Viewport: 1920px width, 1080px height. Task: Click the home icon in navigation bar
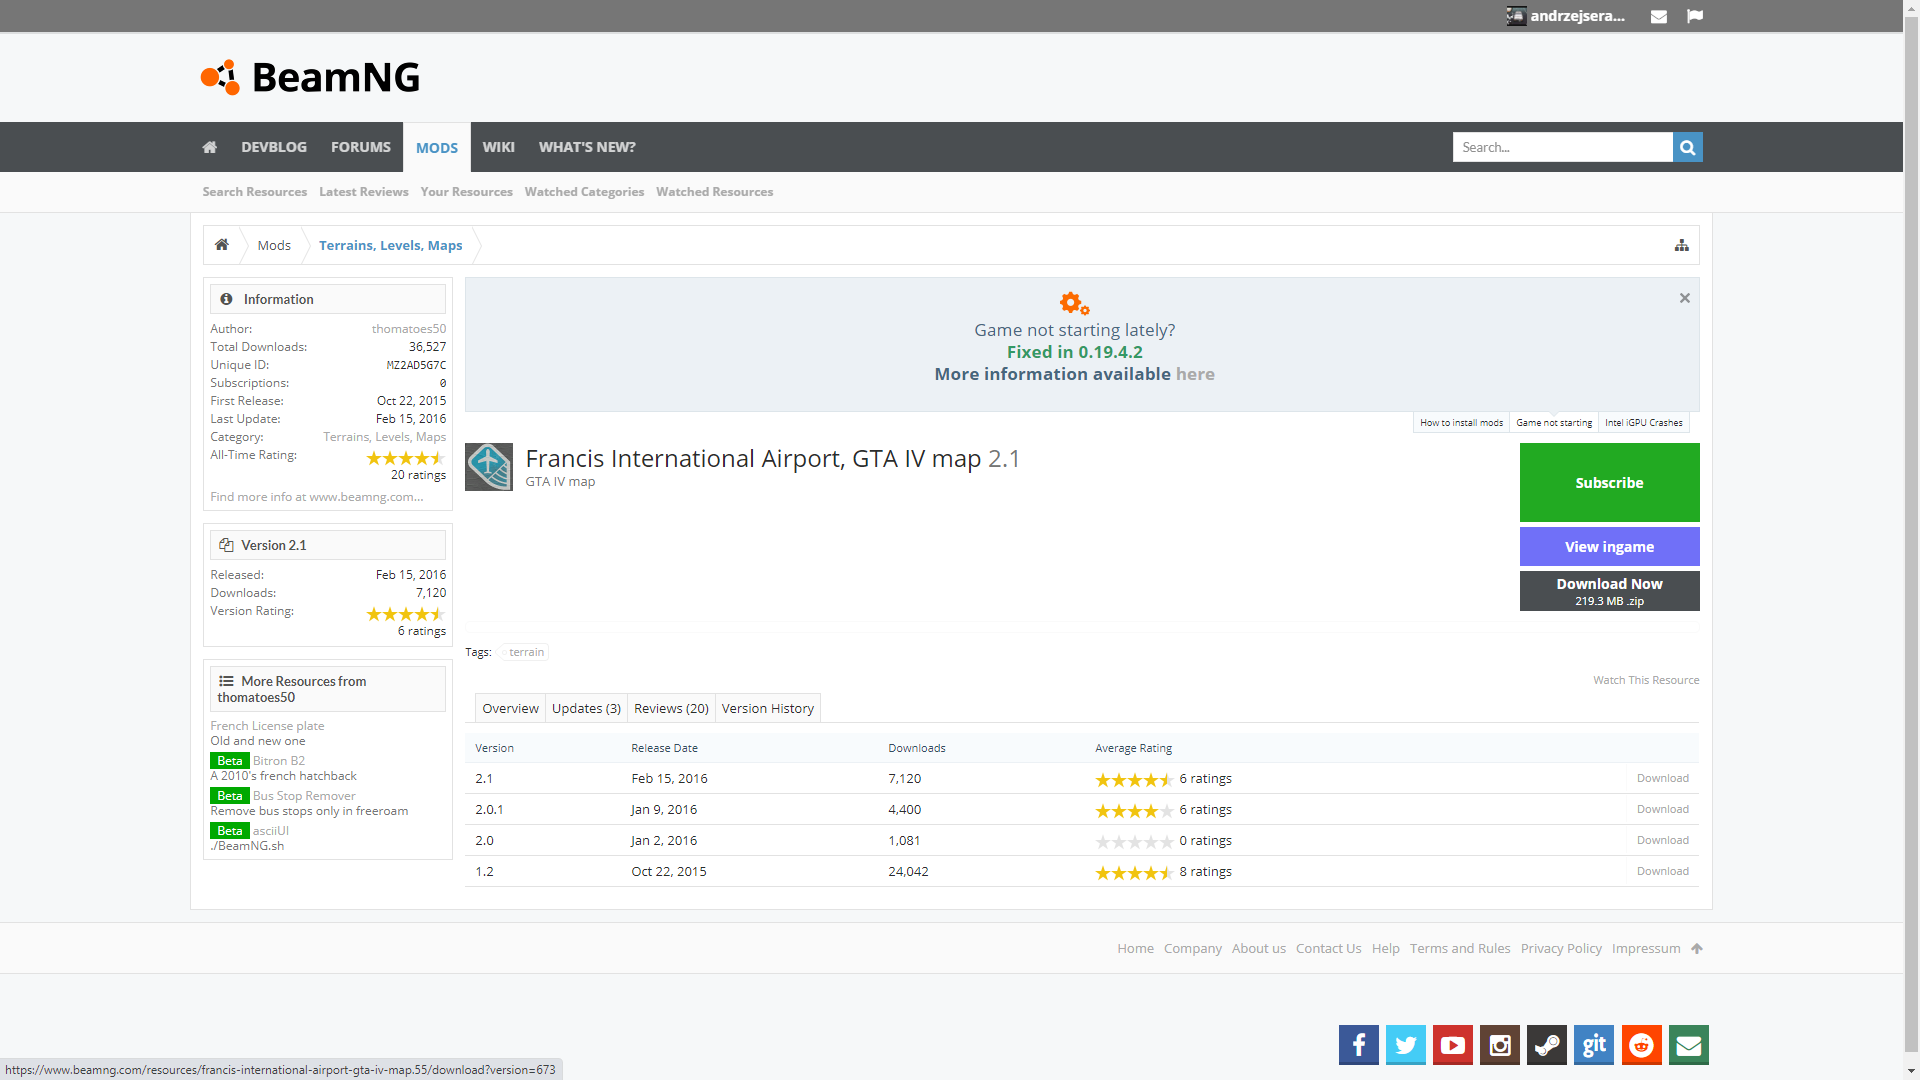point(209,147)
